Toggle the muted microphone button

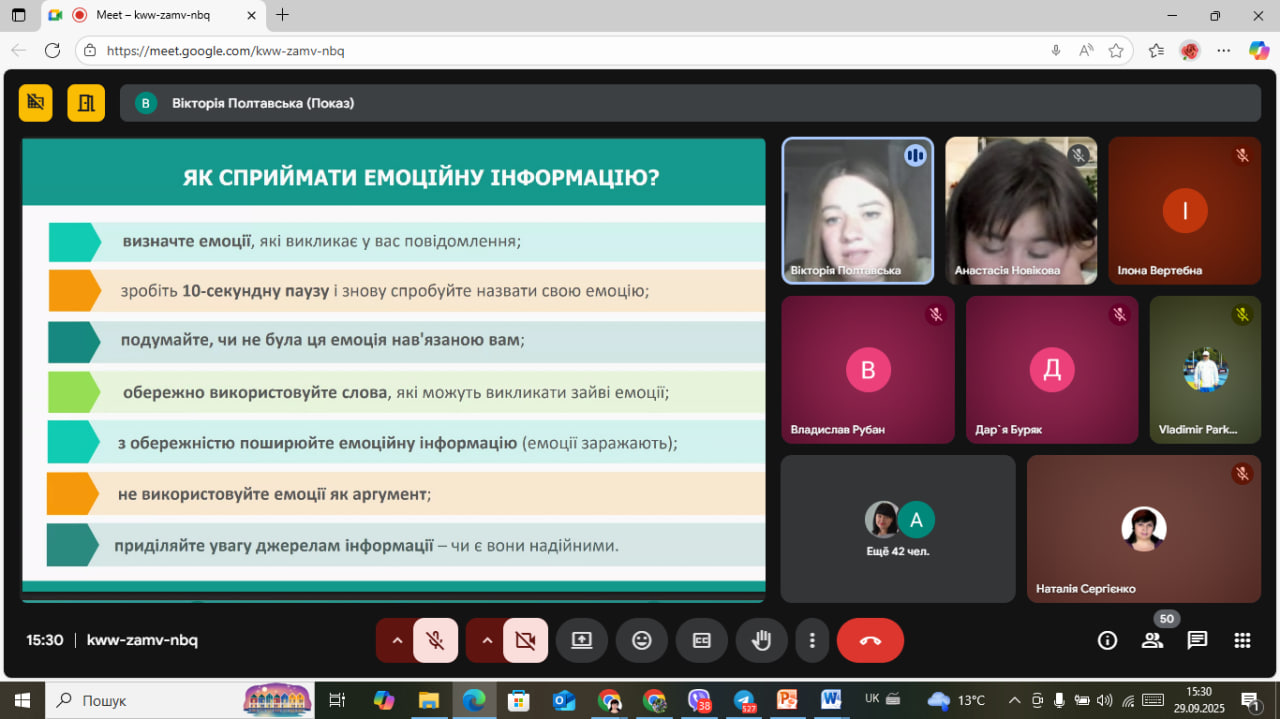click(x=435, y=641)
